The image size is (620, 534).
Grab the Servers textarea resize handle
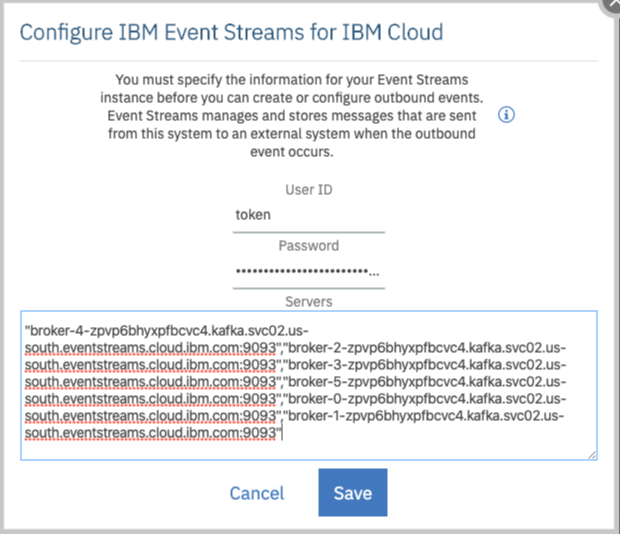click(592, 455)
